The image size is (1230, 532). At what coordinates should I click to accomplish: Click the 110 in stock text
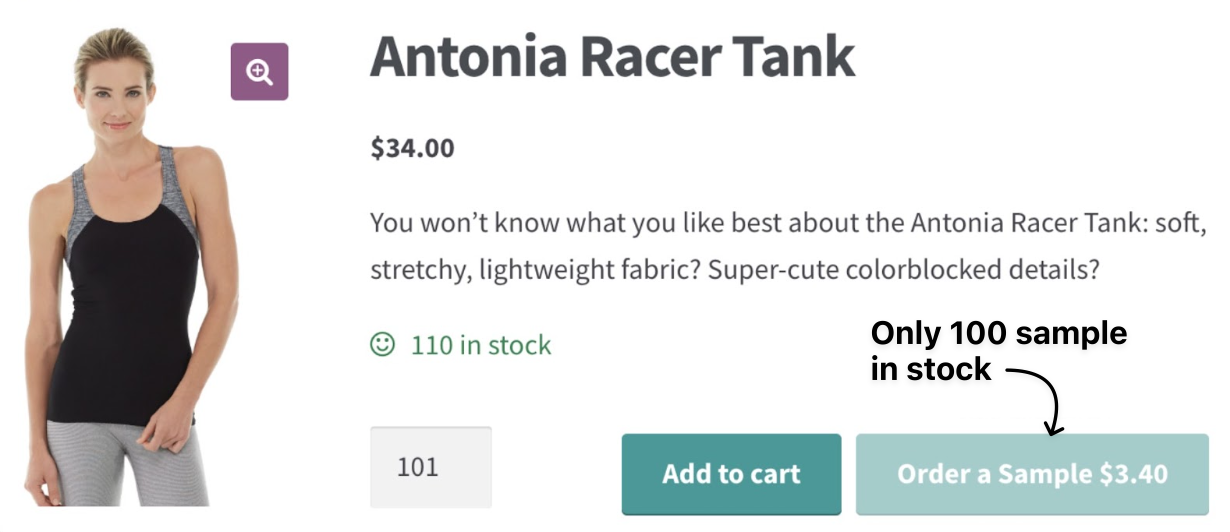(x=480, y=345)
